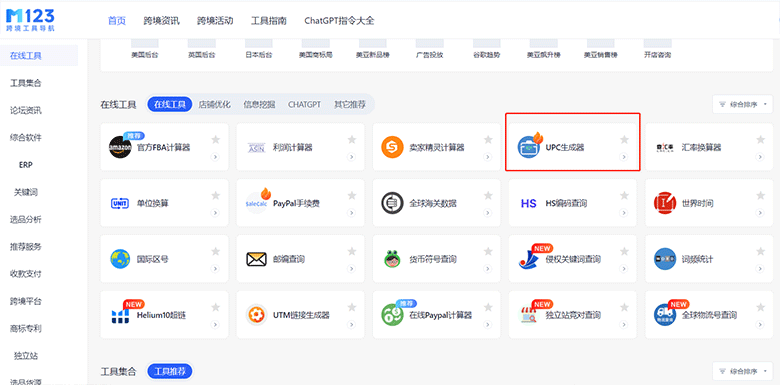This screenshot has width=780, height=385.
Task: Click the arrow button on 世界时间
Action: point(760,212)
